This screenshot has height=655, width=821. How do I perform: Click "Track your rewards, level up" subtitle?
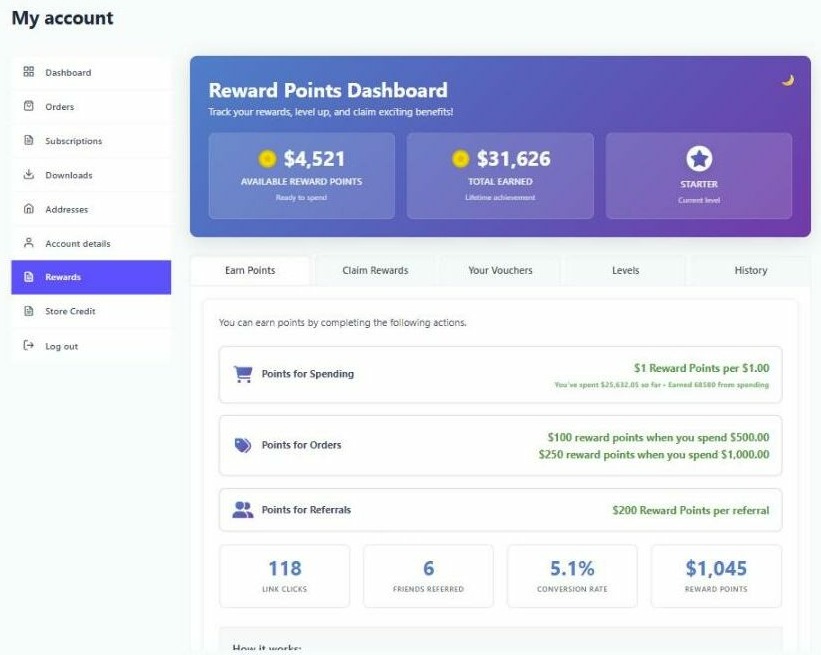[x=331, y=112]
